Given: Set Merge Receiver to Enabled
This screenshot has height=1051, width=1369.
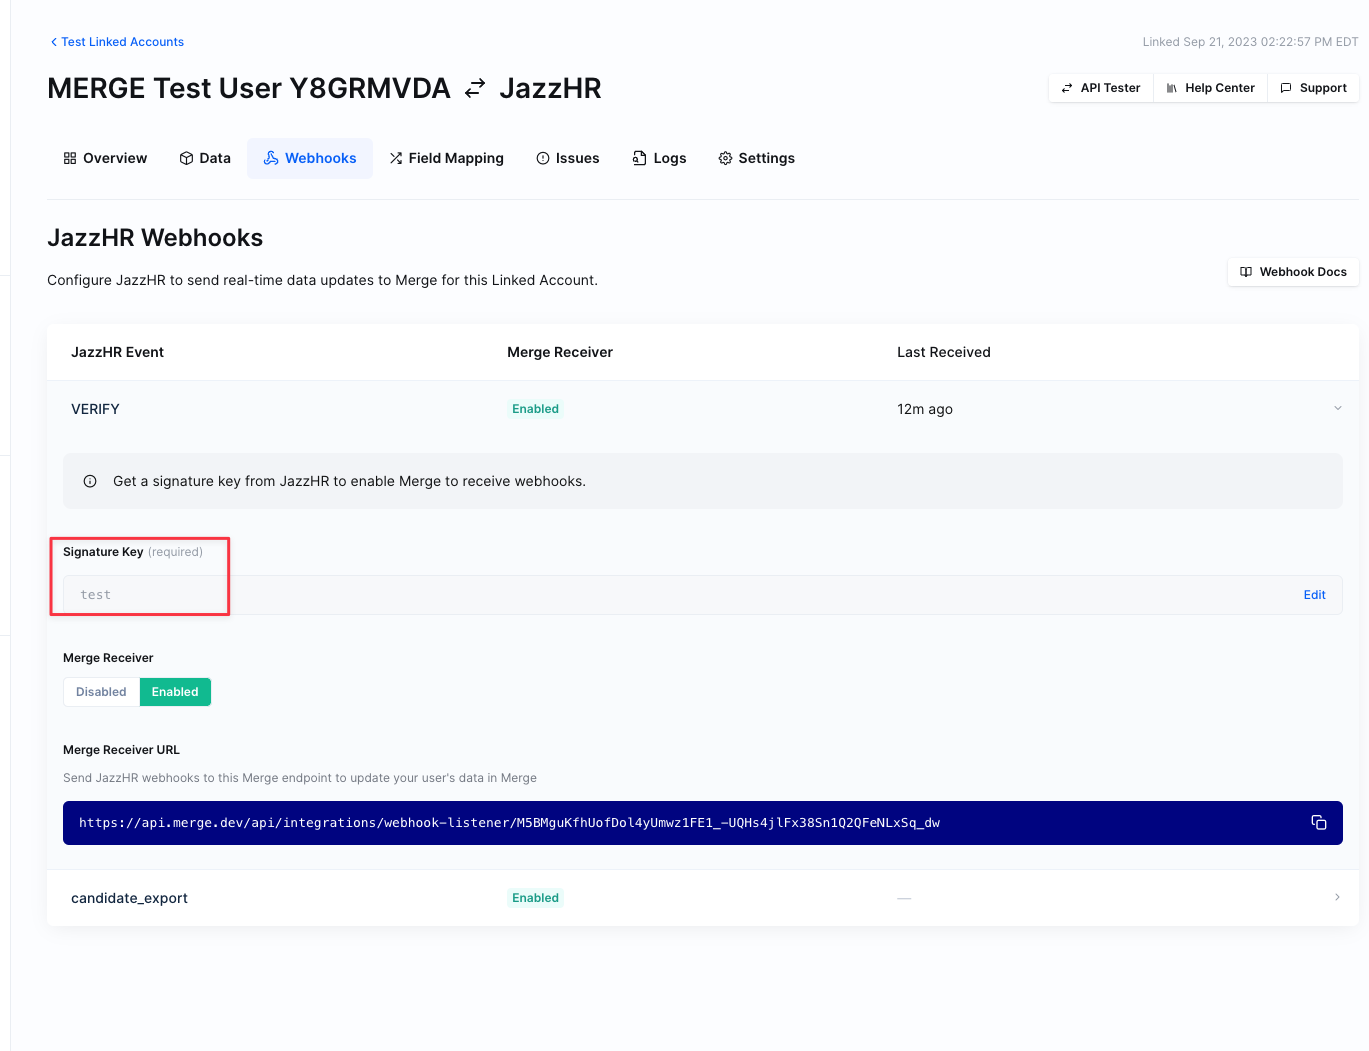Looking at the screenshot, I should coord(175,692).
